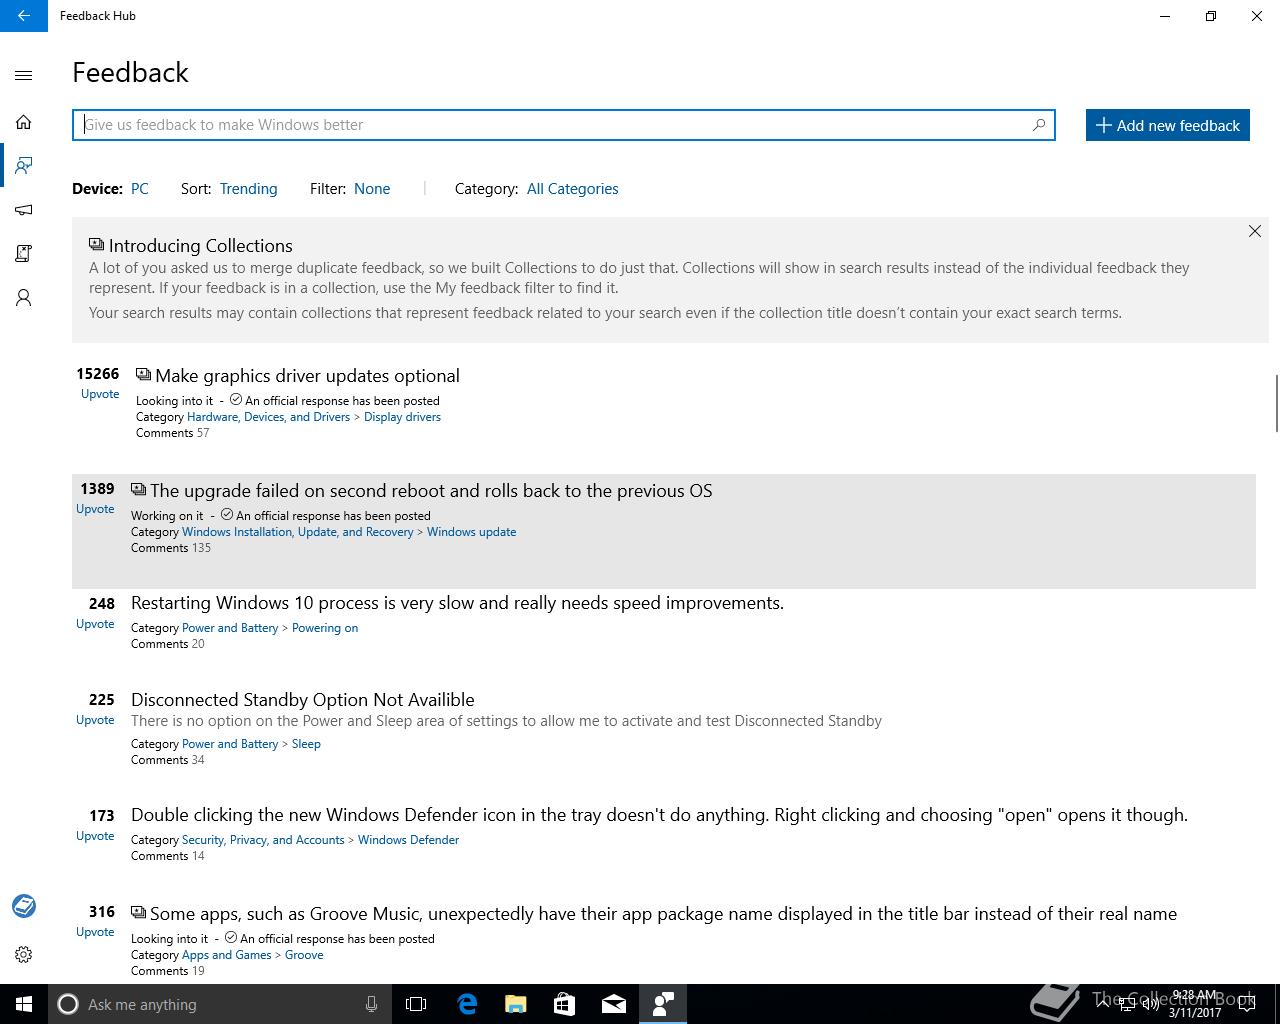Click Windows Installation, Update, and Recovery link
Viewport: 1280px width, 1024px height.
tap(298, 532)
